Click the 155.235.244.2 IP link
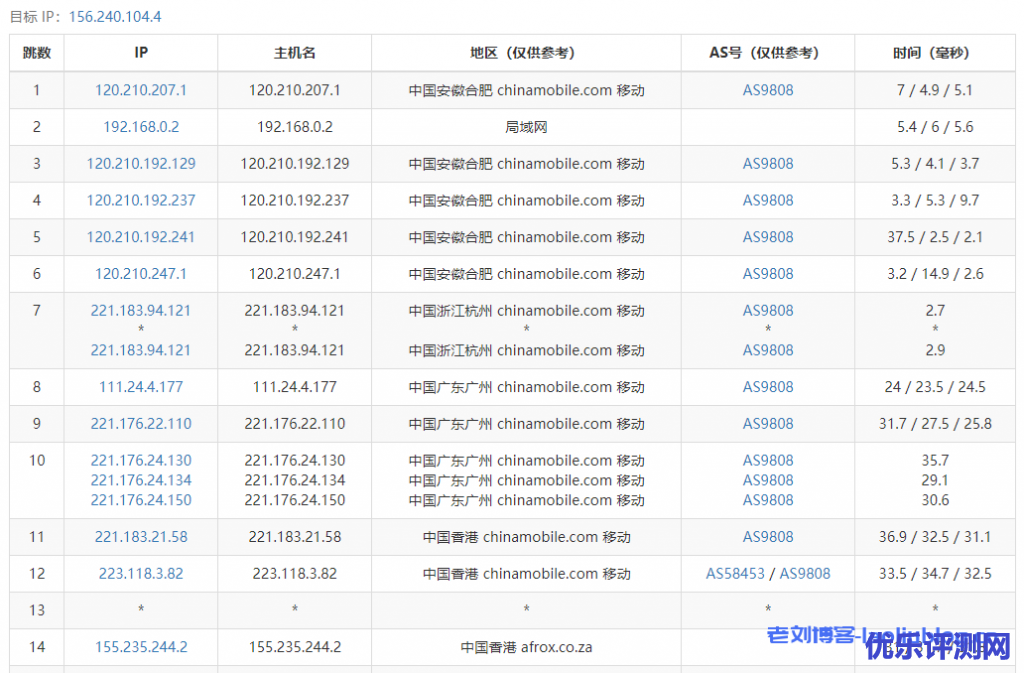Screen dimensions: 1024x673 (x=141, y=647)
